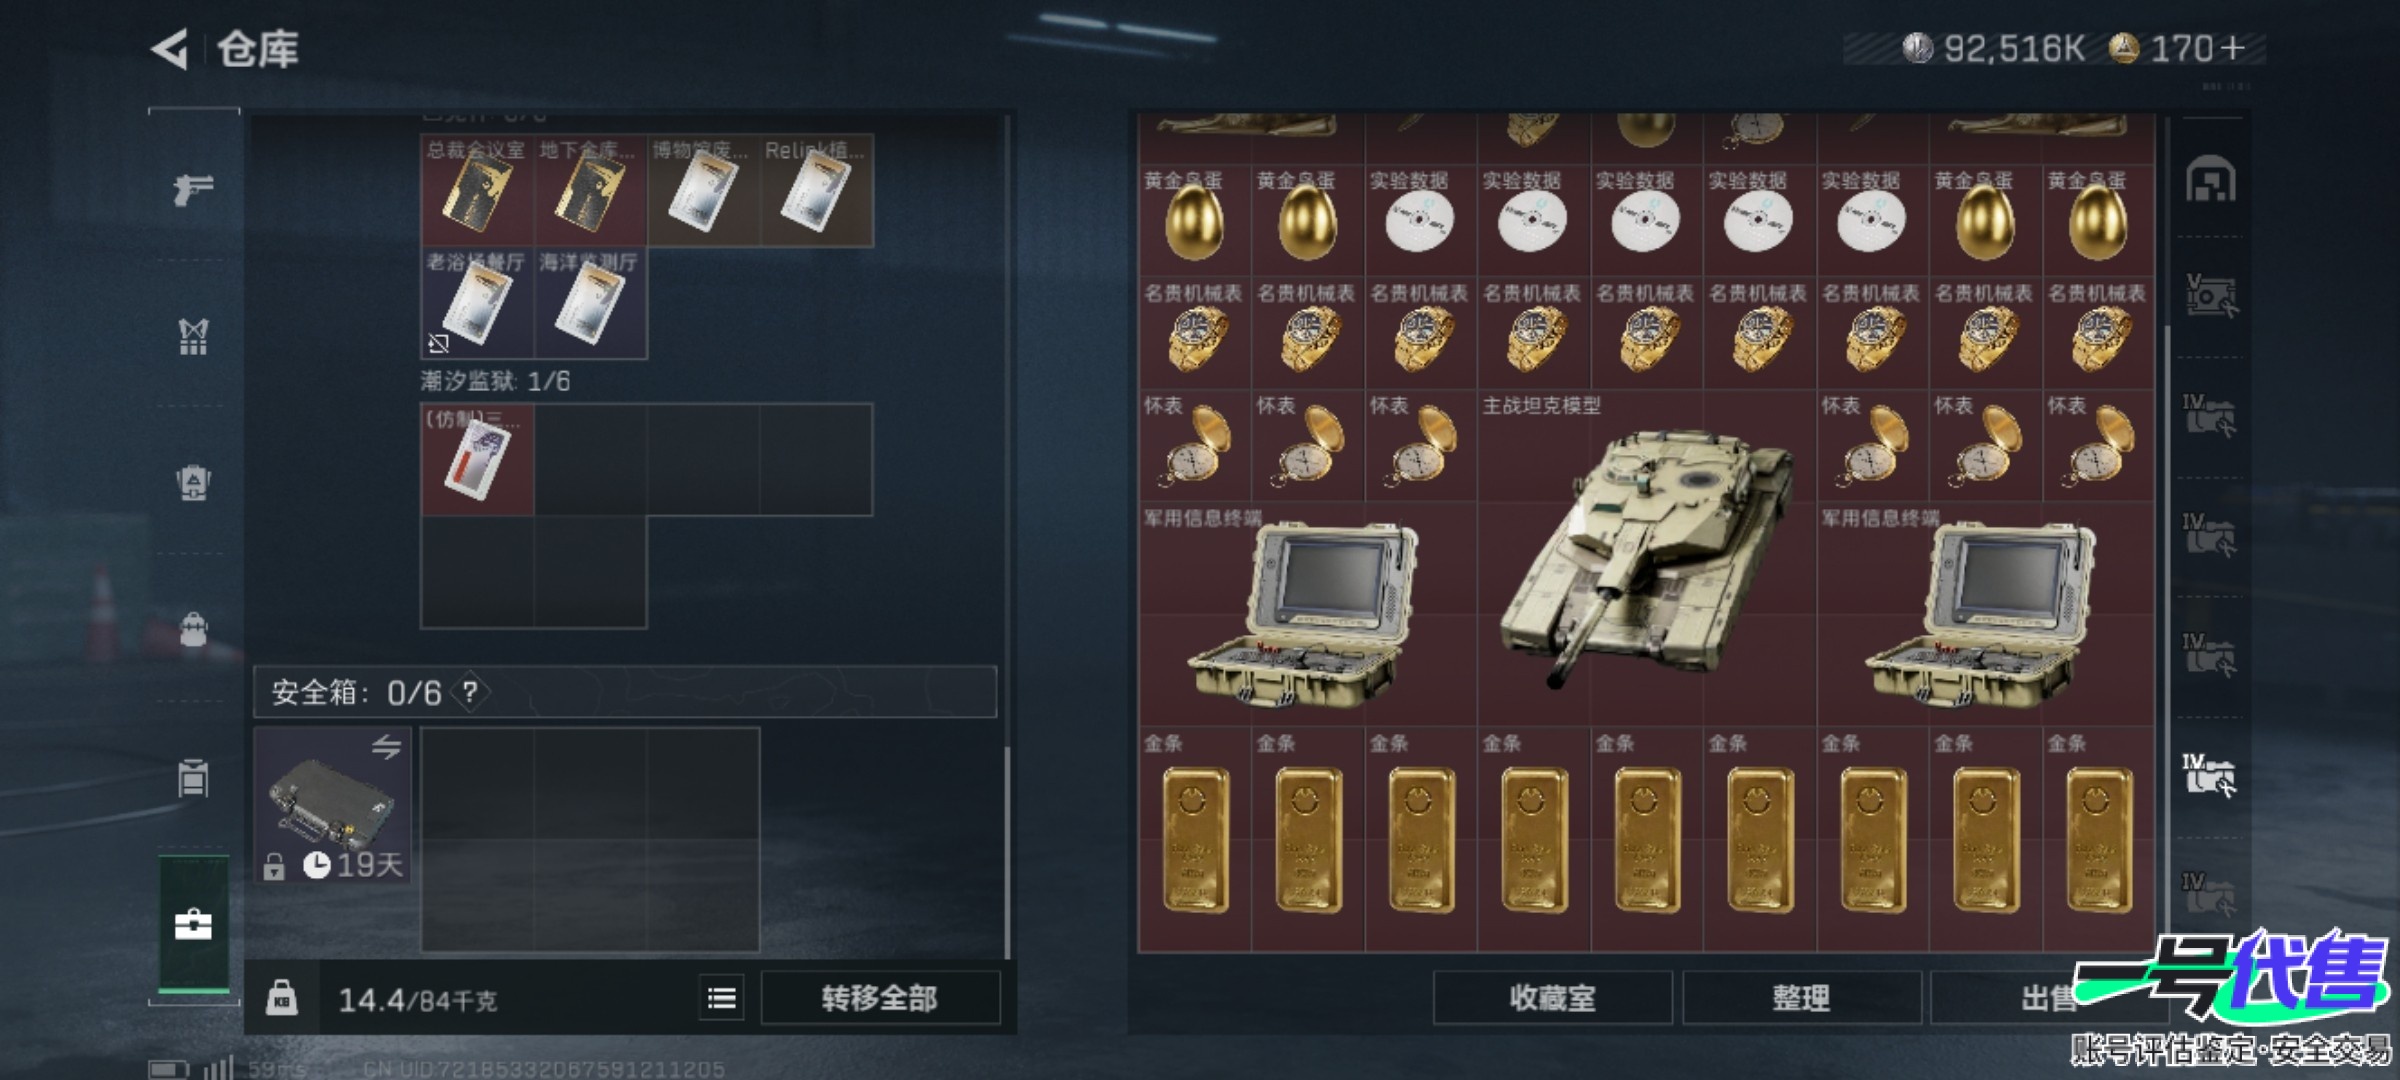This screenshot has width=2400, height=1080.
Task: Add premium currency with plus sign
Action: (x=2231, y=48)
